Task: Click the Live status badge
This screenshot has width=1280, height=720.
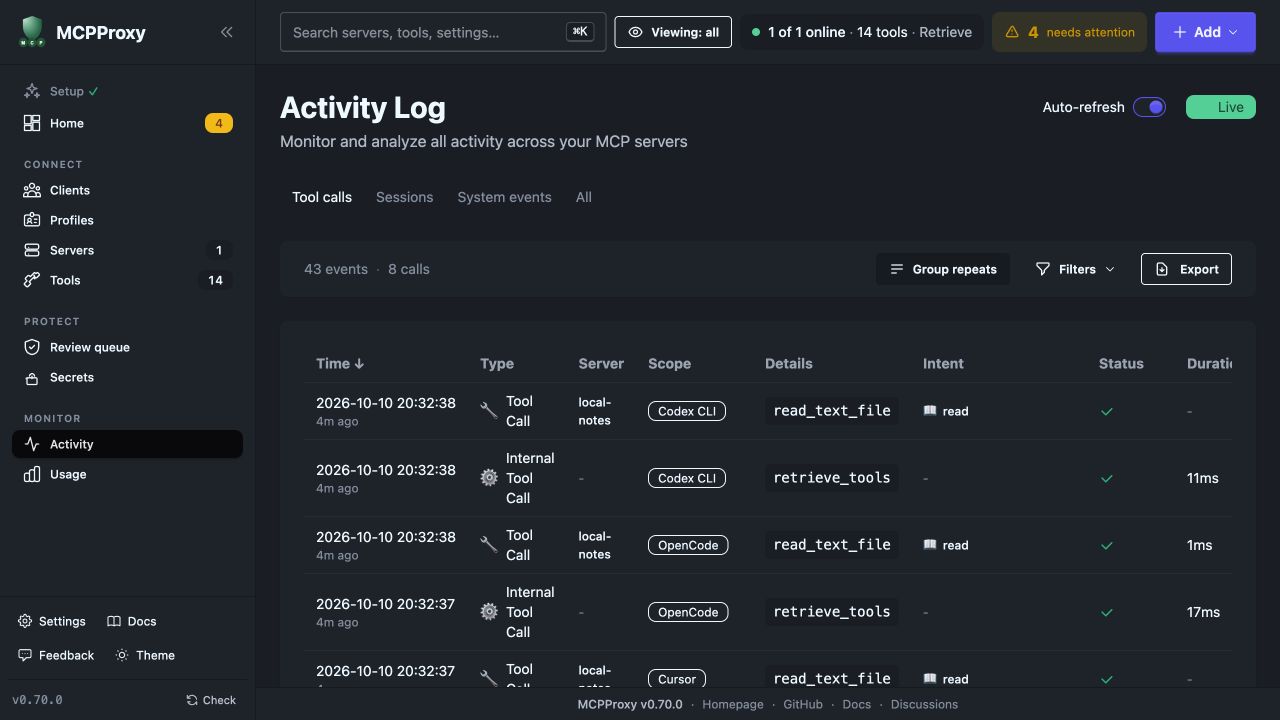Action: (x=1220, y=107)
